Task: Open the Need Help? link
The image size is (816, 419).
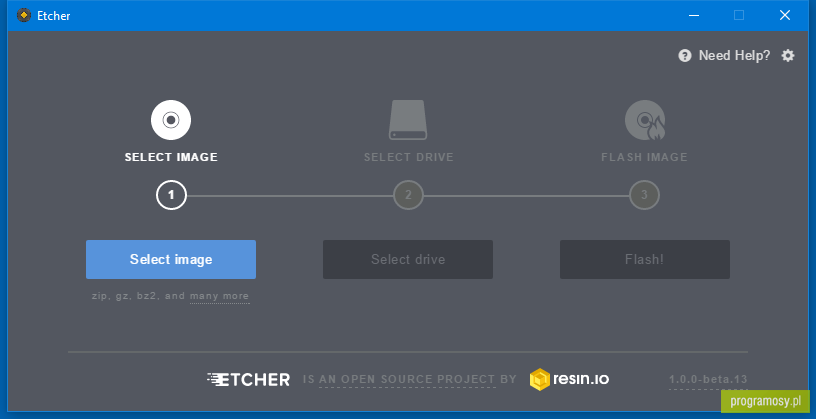Action: coord(734,56)
